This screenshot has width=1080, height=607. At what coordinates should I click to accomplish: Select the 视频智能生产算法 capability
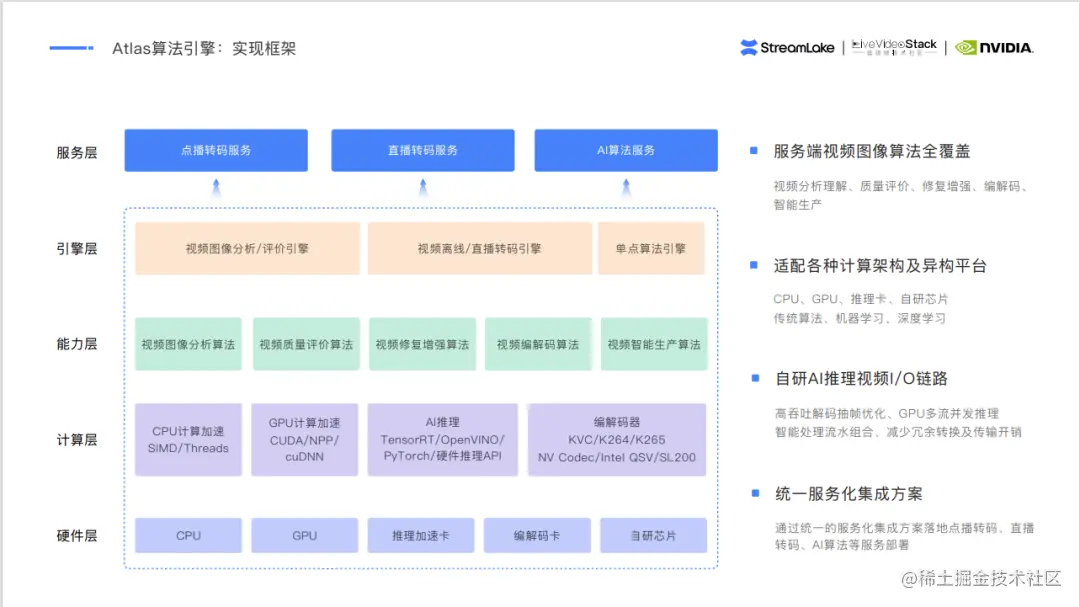654,343
